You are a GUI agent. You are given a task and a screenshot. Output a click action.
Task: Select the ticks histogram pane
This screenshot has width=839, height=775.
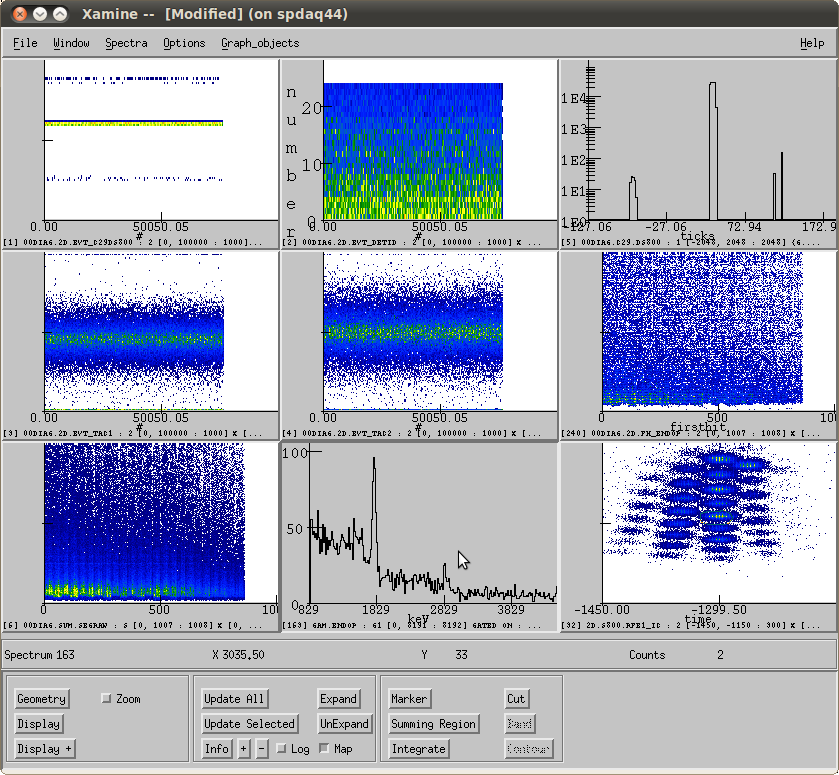coord(697,150)
